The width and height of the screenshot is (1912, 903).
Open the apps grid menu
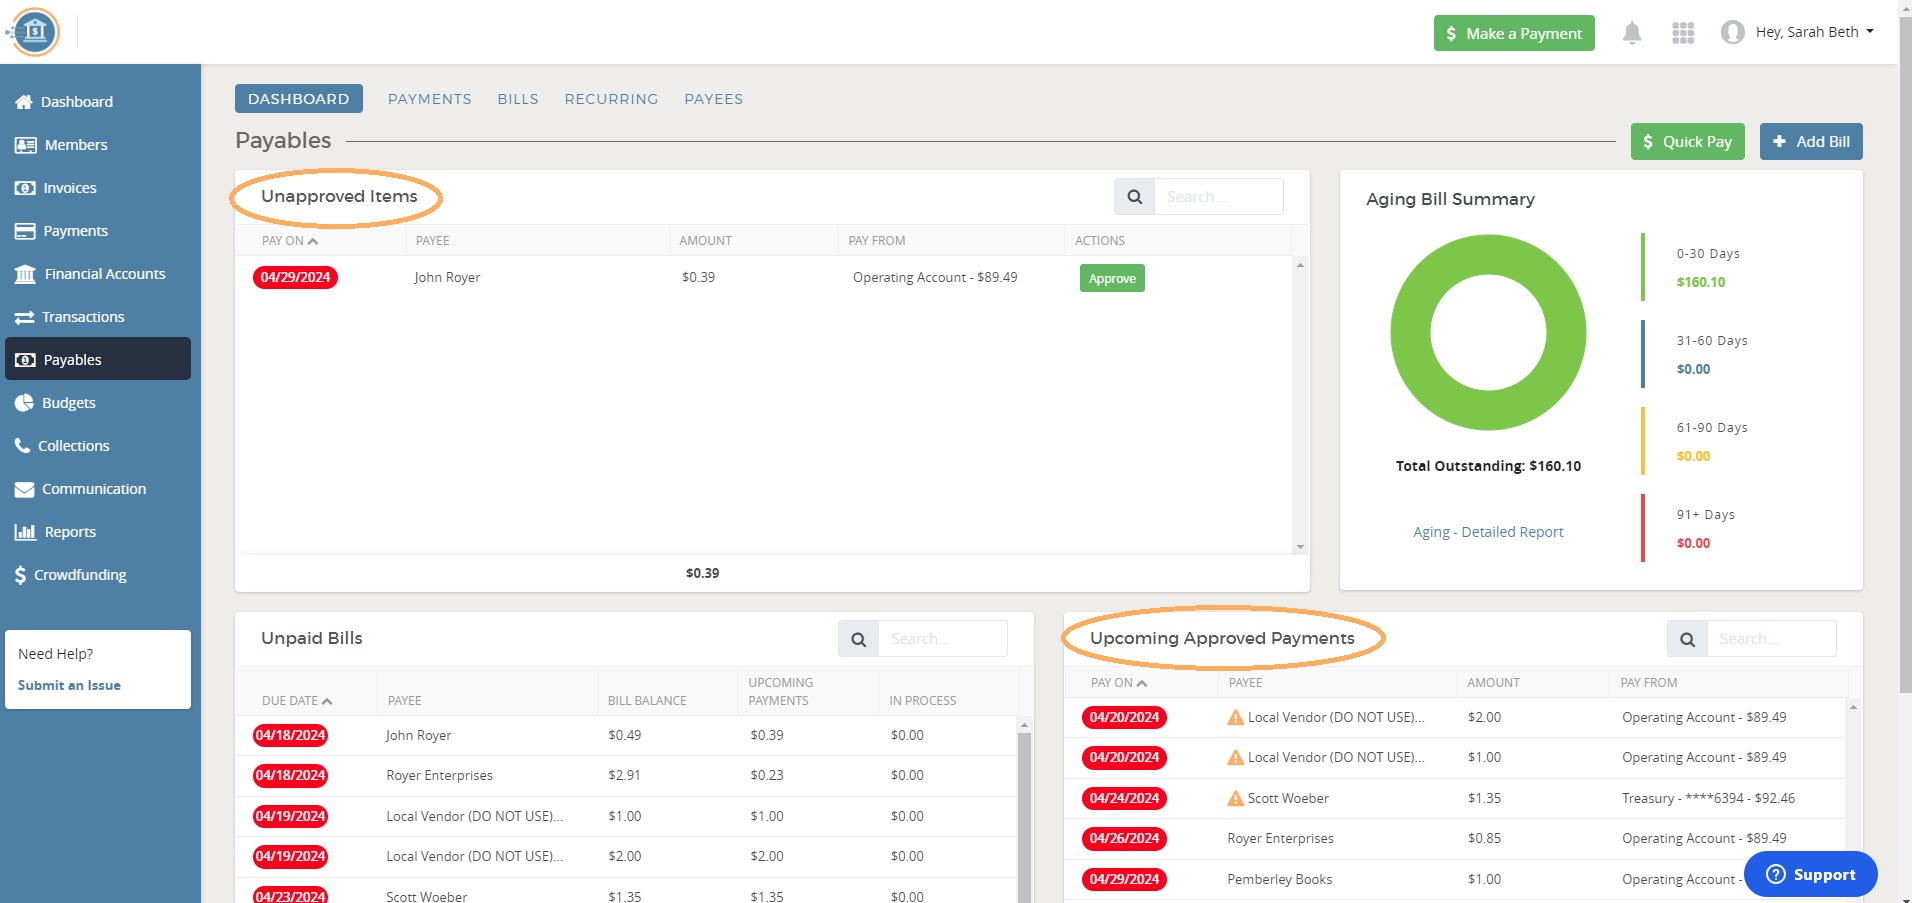1683,32
